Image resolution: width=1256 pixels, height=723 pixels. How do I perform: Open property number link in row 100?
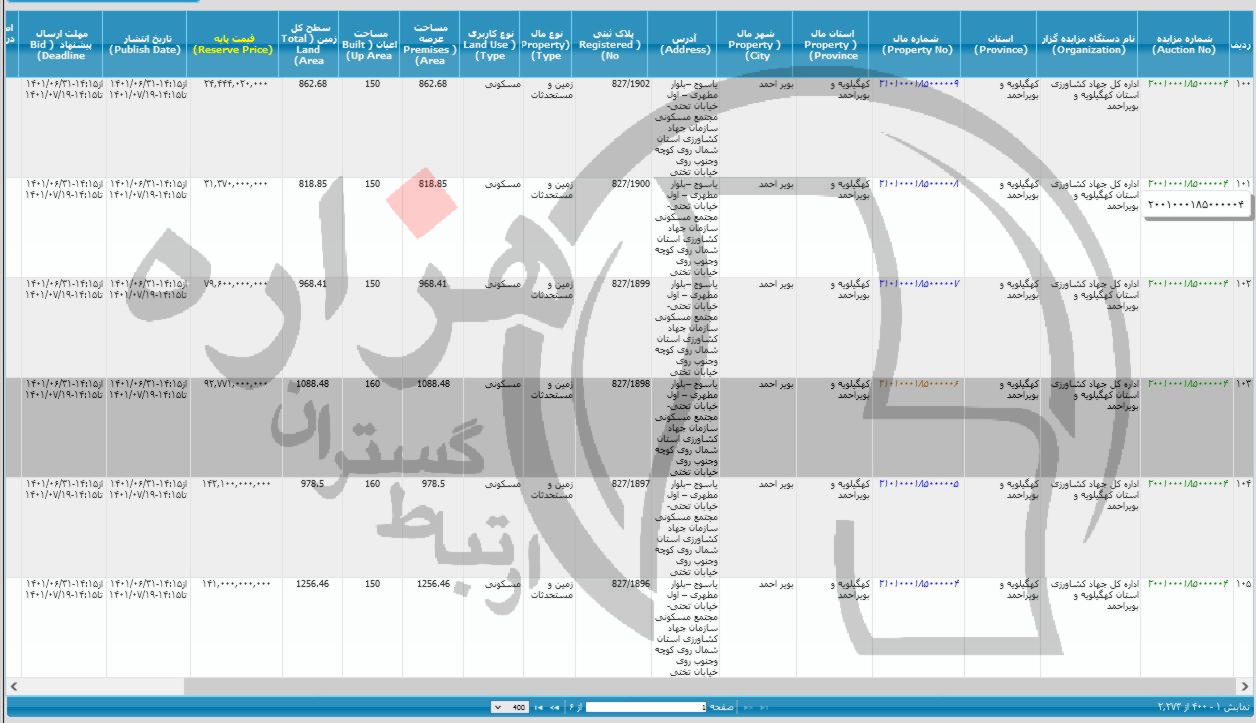[x=918, y=84]
